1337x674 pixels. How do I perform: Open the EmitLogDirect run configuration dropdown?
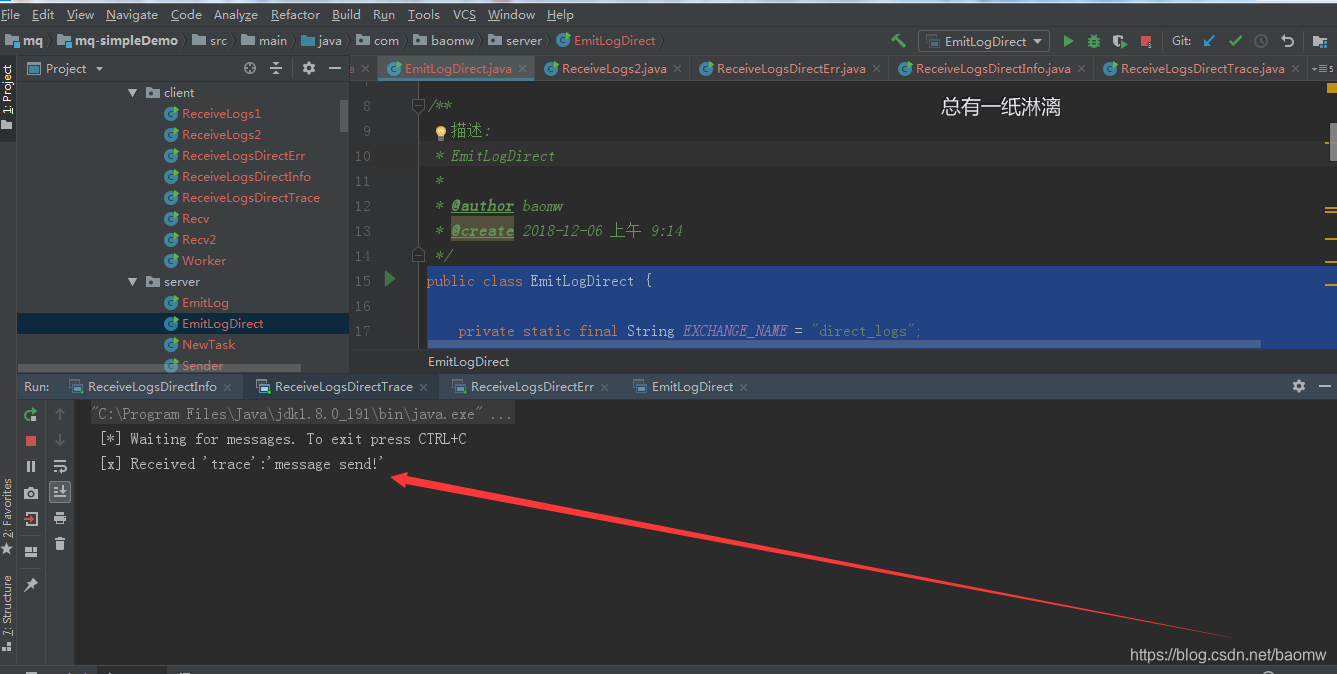pyautogui.click(x=984, y=42)
